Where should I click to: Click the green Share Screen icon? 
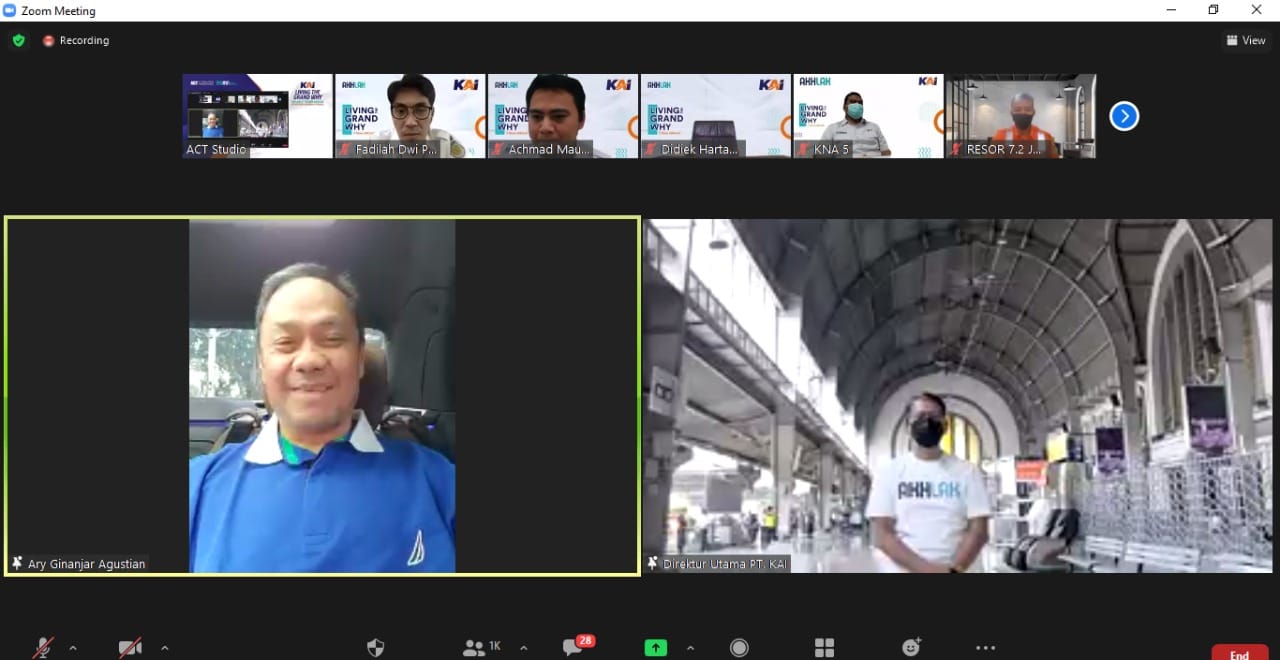tap(656, 648)
